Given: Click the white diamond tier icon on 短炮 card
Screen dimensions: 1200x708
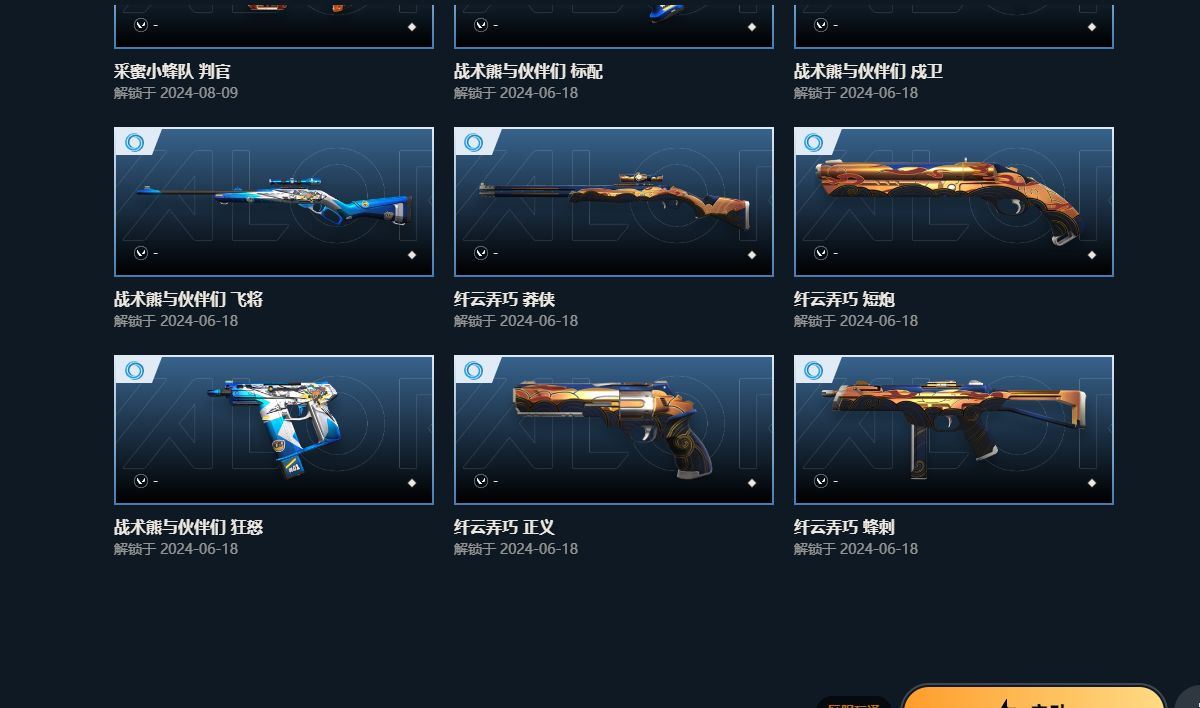Looking at the screenshot, I should [1092, 255].
